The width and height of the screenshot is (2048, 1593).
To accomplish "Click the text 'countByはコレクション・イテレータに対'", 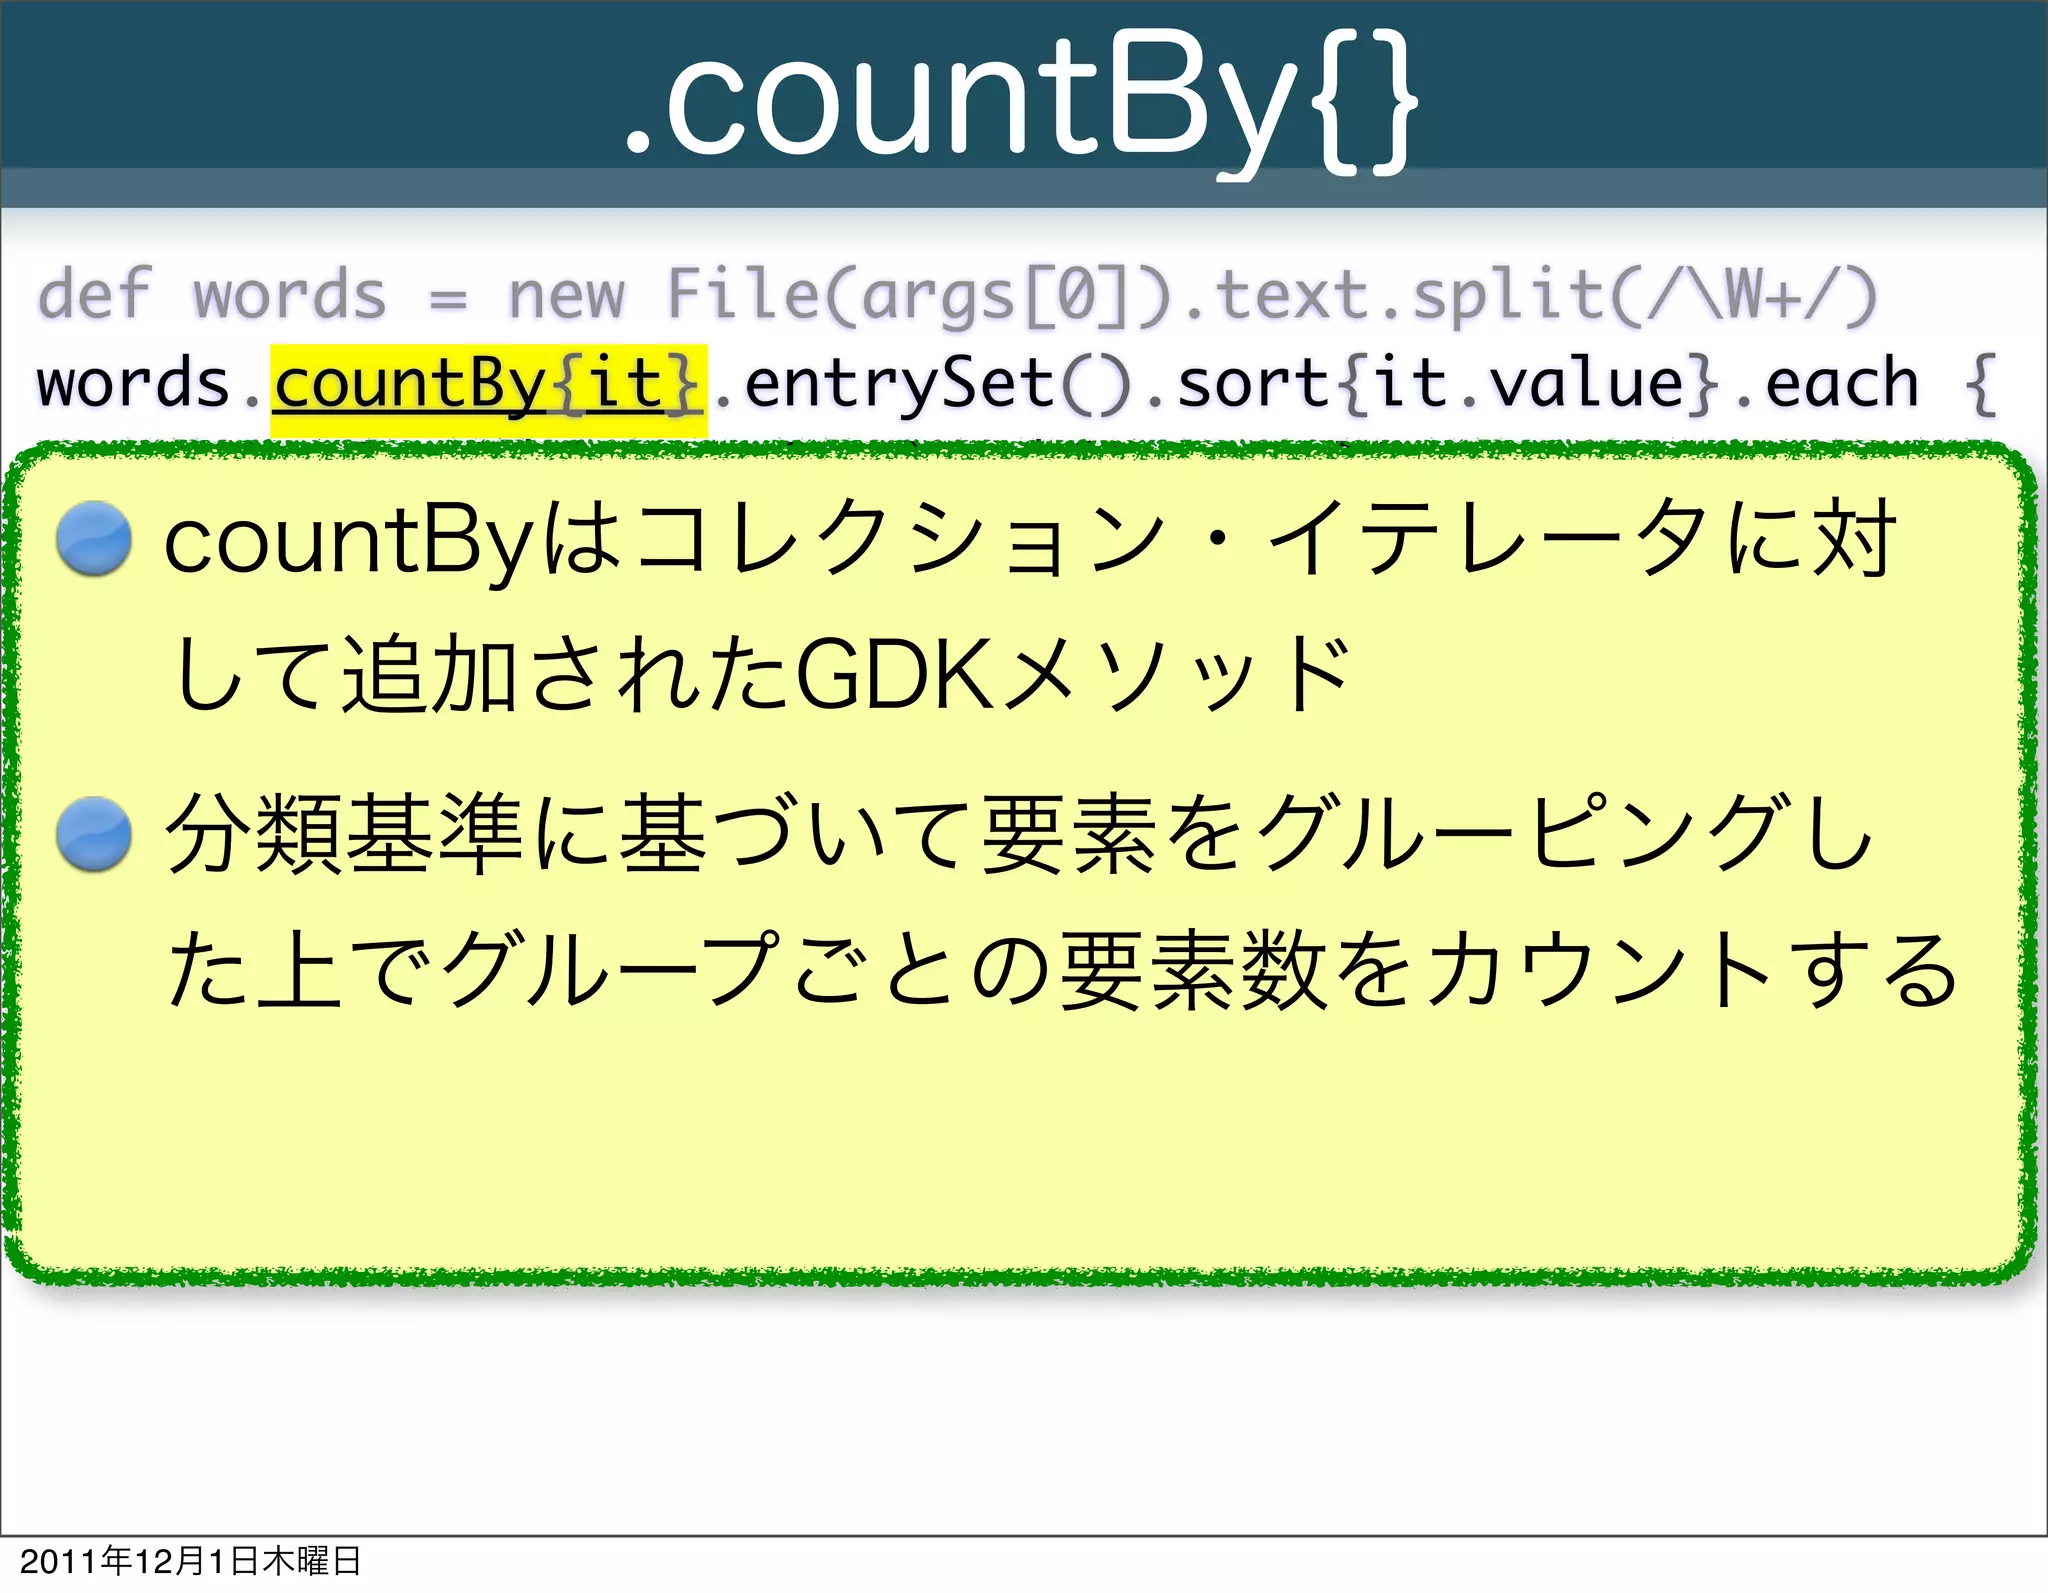I will click(x=1030, y=541).
